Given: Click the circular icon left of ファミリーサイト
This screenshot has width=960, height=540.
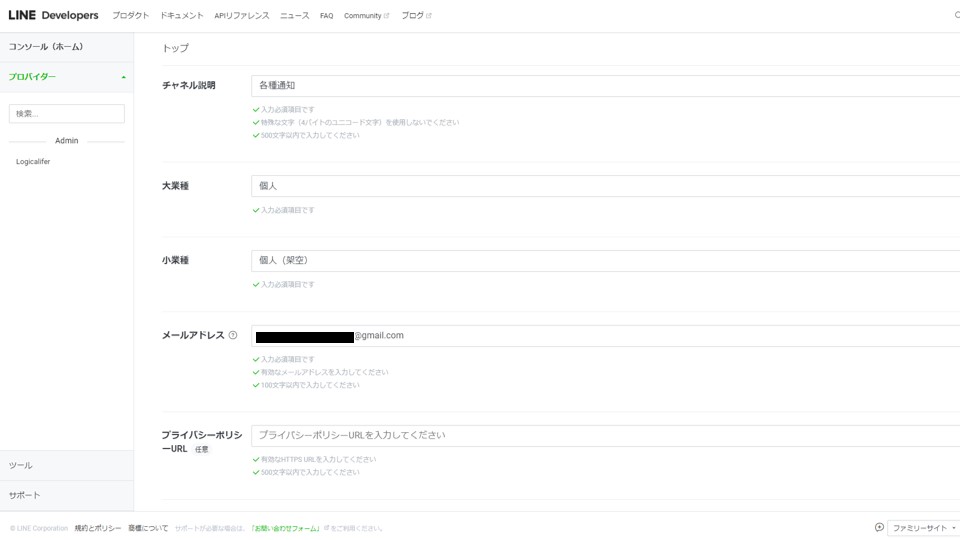Looking at the screenshot, I should (x=879, y=528).
